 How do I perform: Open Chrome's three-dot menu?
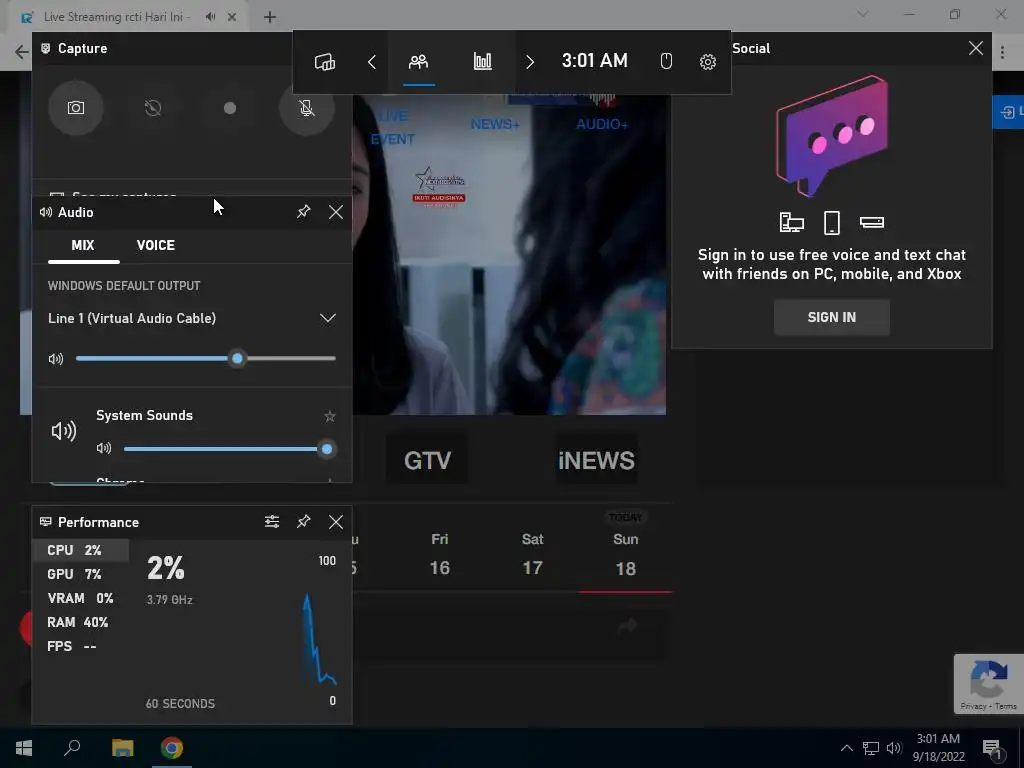pyautogui.click(x=1002, y=52)
